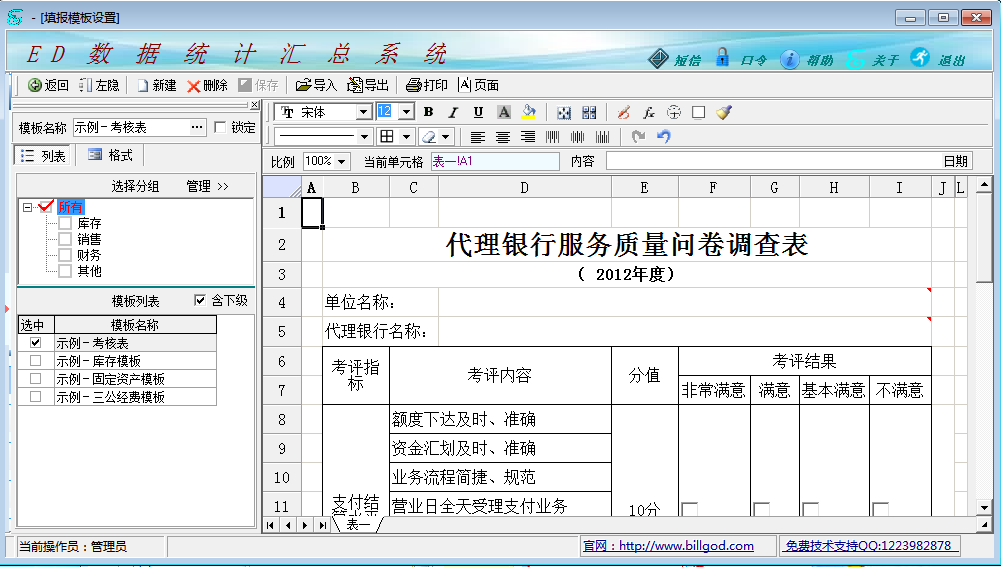Click 免费技术支持QQ link
Viewport: 1001px width, 567px height.
tap(868, 546)
